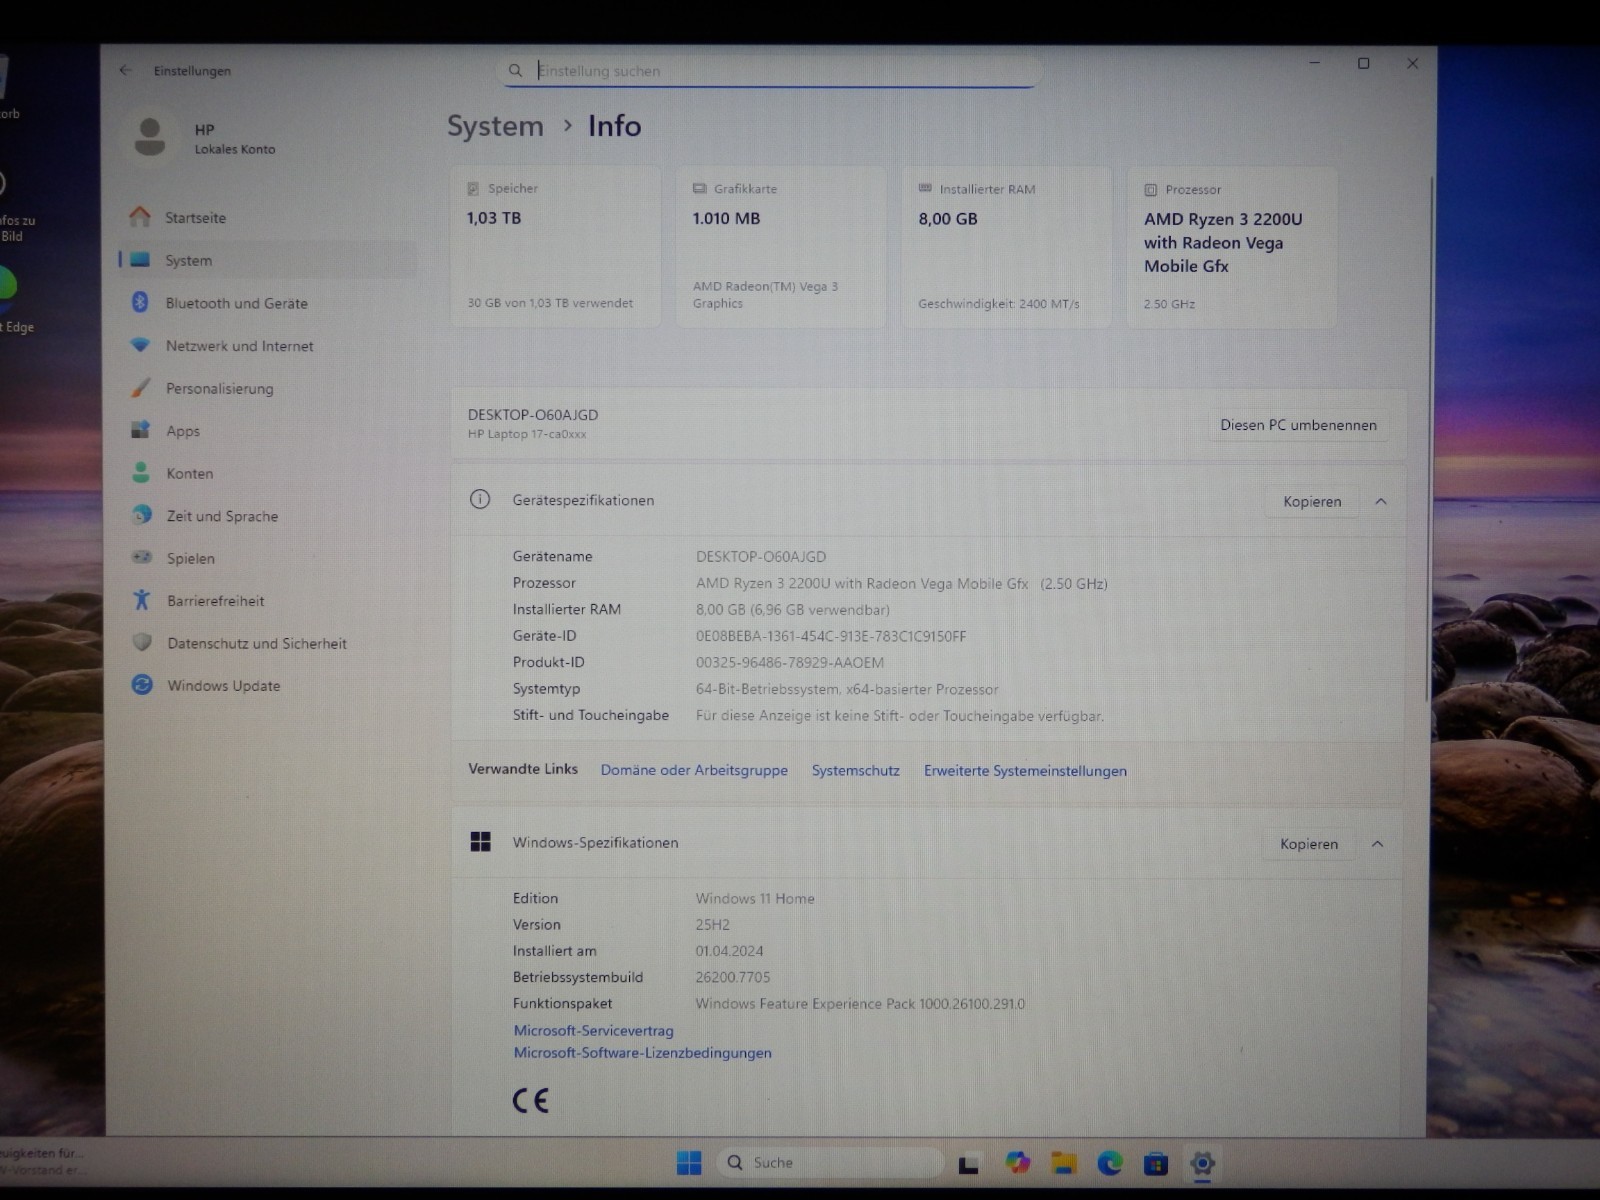This screenshot has width=1600, height=1200.
Task: Click the info circle icon by Gerätespezifikationen
Action: click(480, 499)
